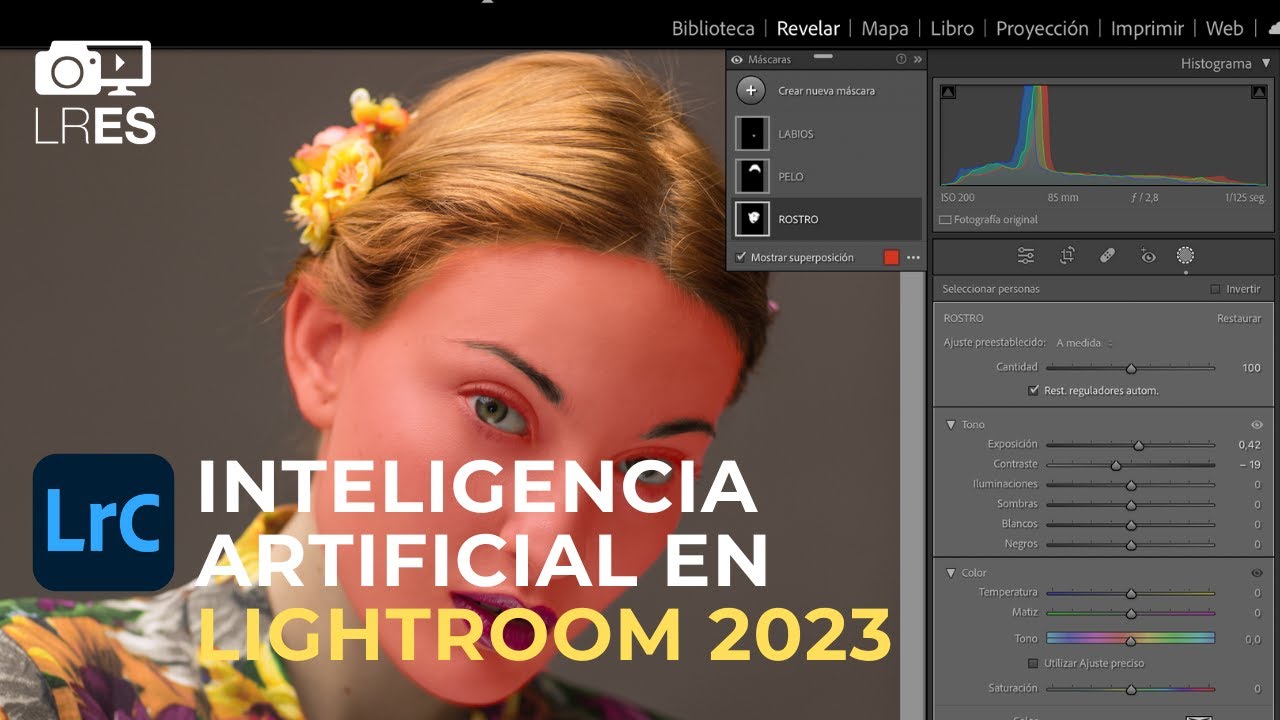Click Exposición value 0,42
1280x720 pixels.
pyautogui.click(x=1249, y=444)
